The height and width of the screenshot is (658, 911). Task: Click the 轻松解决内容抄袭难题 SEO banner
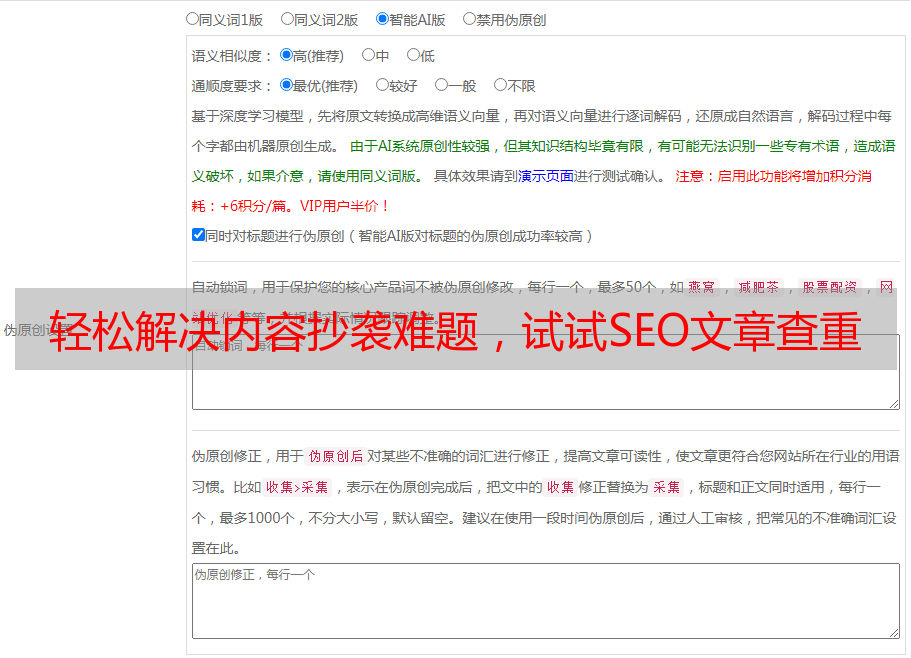pyautogui.click(x=456, y=329)
